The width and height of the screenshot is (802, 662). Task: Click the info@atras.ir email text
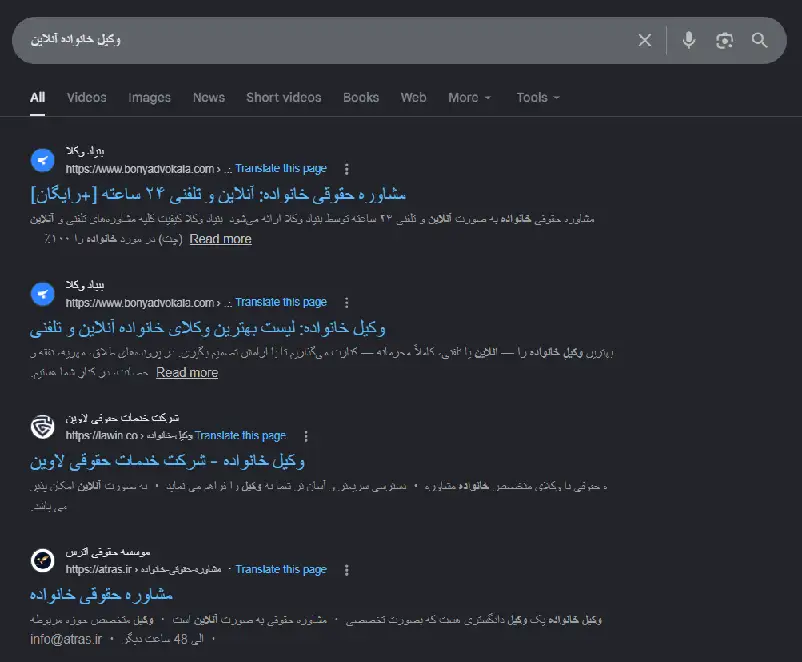[x=66, y=639]
